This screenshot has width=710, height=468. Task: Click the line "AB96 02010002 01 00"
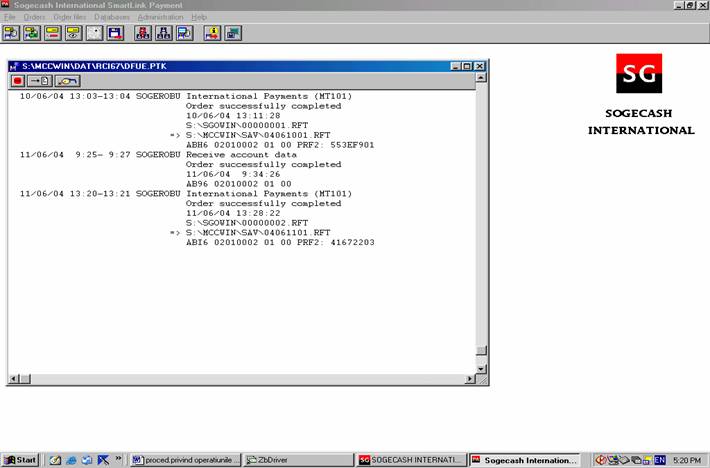(239, 184)
